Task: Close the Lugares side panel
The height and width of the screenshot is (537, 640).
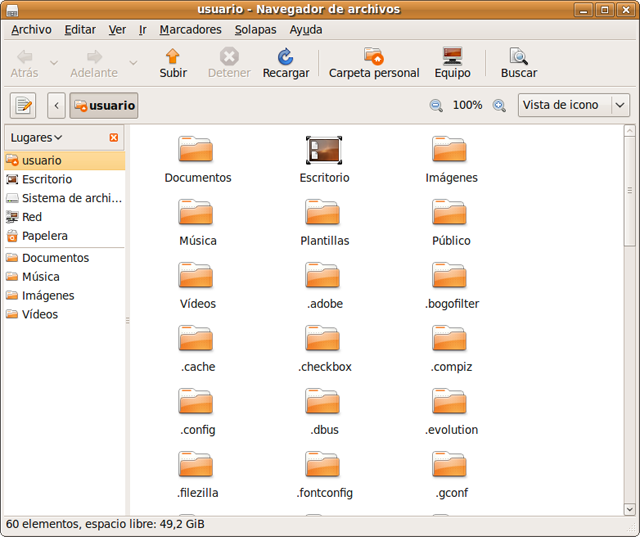Action: coord(114,137)
